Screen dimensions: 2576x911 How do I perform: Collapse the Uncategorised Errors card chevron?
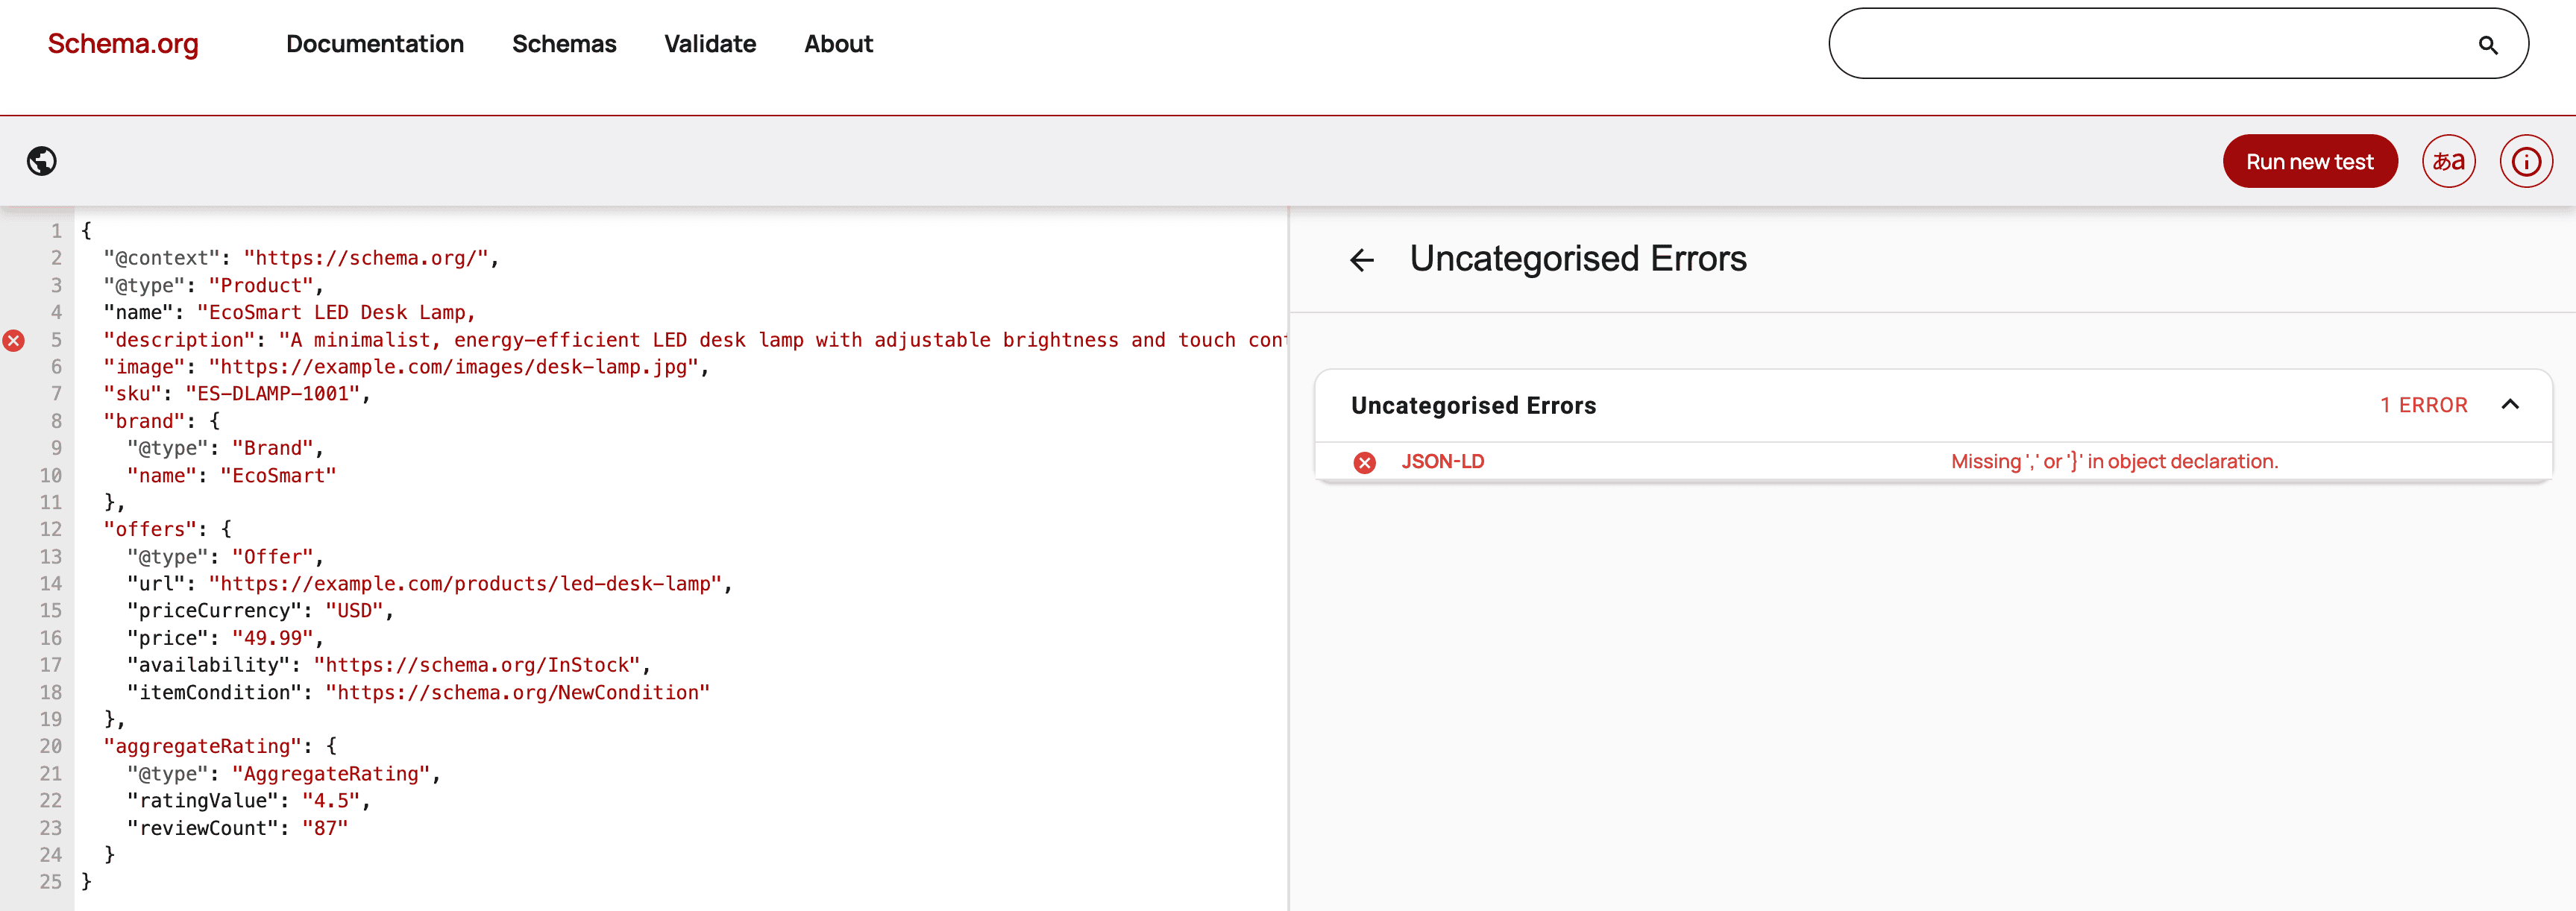pyautogui.click(x=2510, y=405)
